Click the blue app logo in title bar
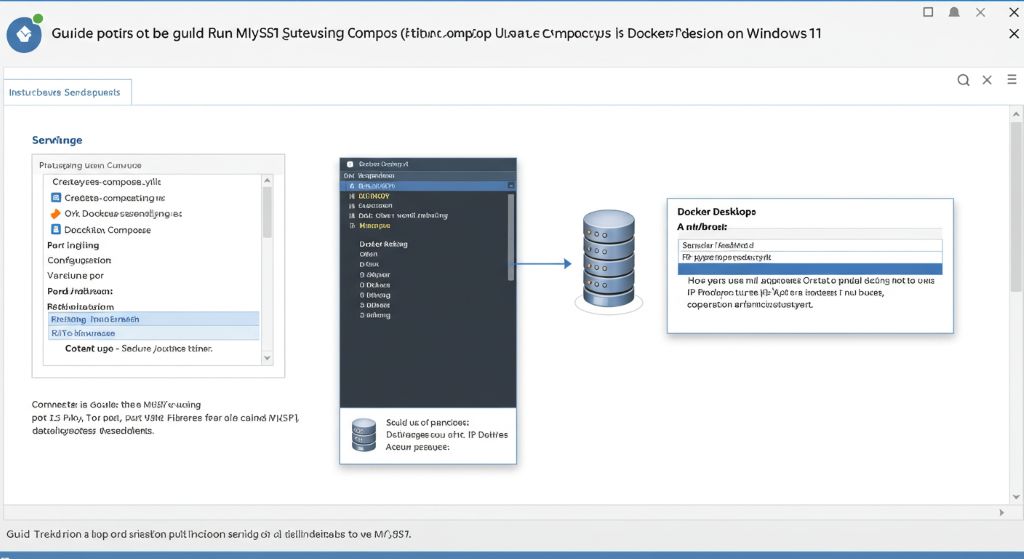The height and width of the screenshot is (559, 1024). click(x=24, y=34)
